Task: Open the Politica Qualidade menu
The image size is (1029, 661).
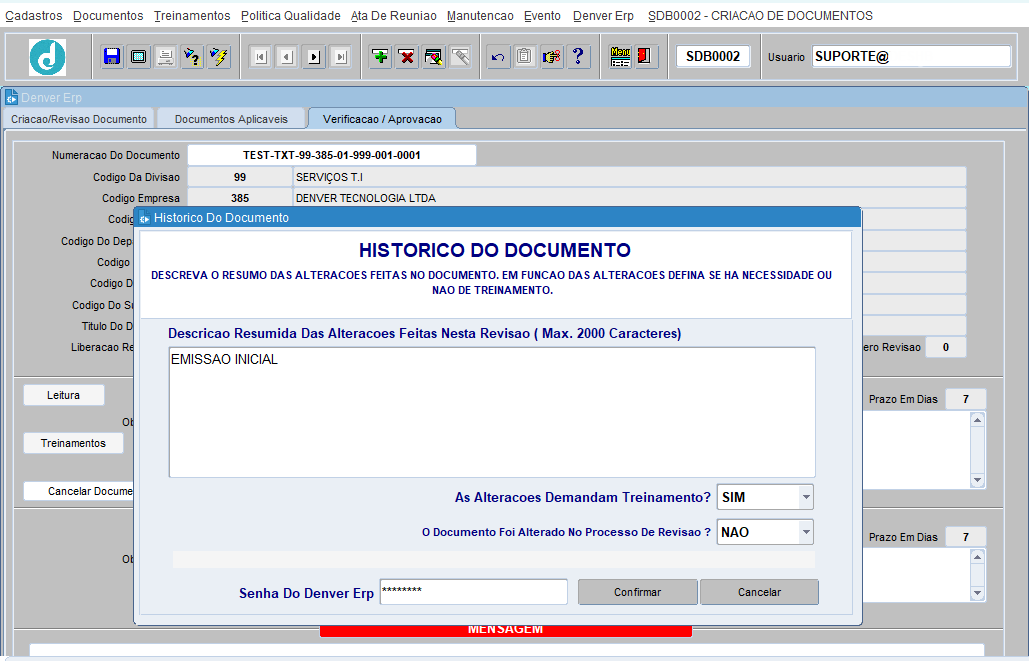Action: coord(291,16)
